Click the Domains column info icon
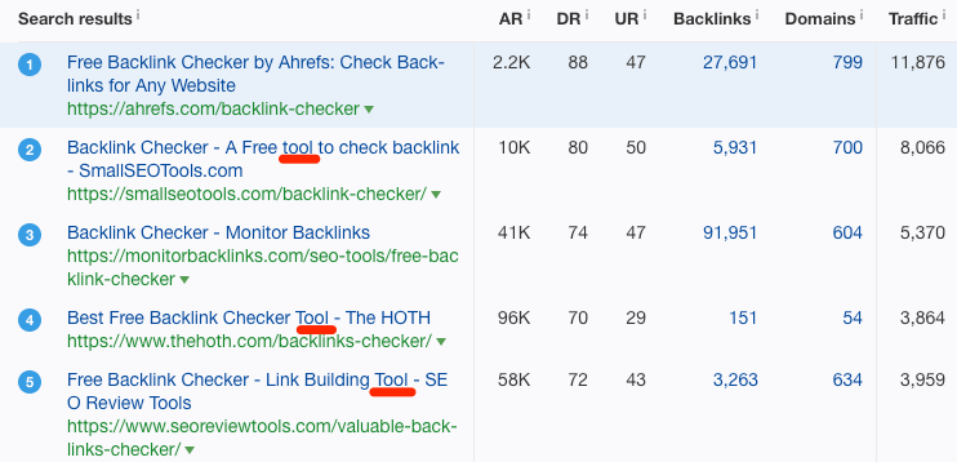The width and height of the screenshot is (957, 462). point(861,15)
